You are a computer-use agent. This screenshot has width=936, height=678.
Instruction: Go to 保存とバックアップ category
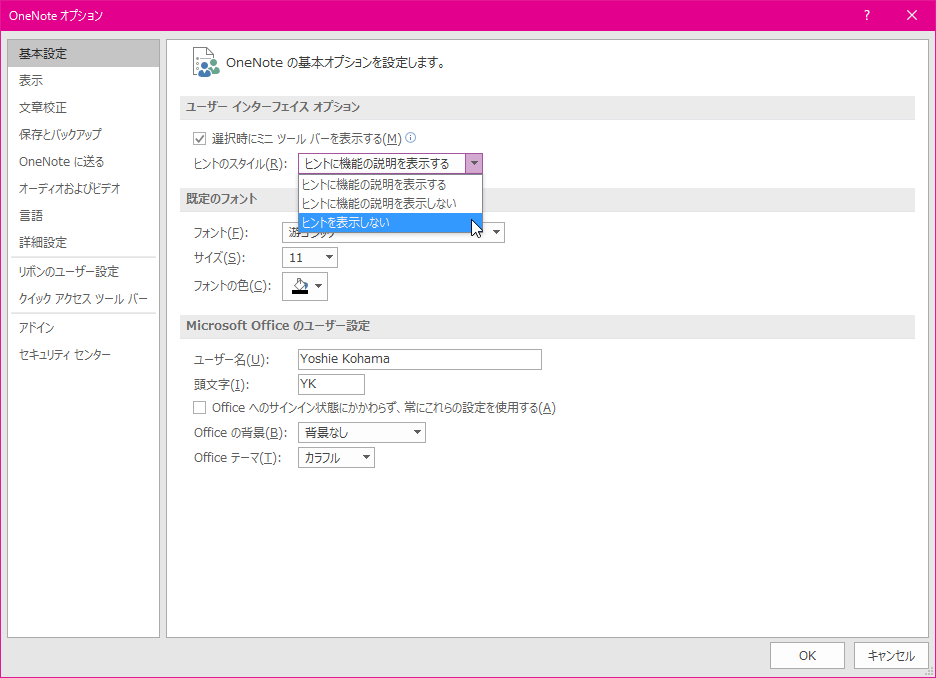point(84,134)
